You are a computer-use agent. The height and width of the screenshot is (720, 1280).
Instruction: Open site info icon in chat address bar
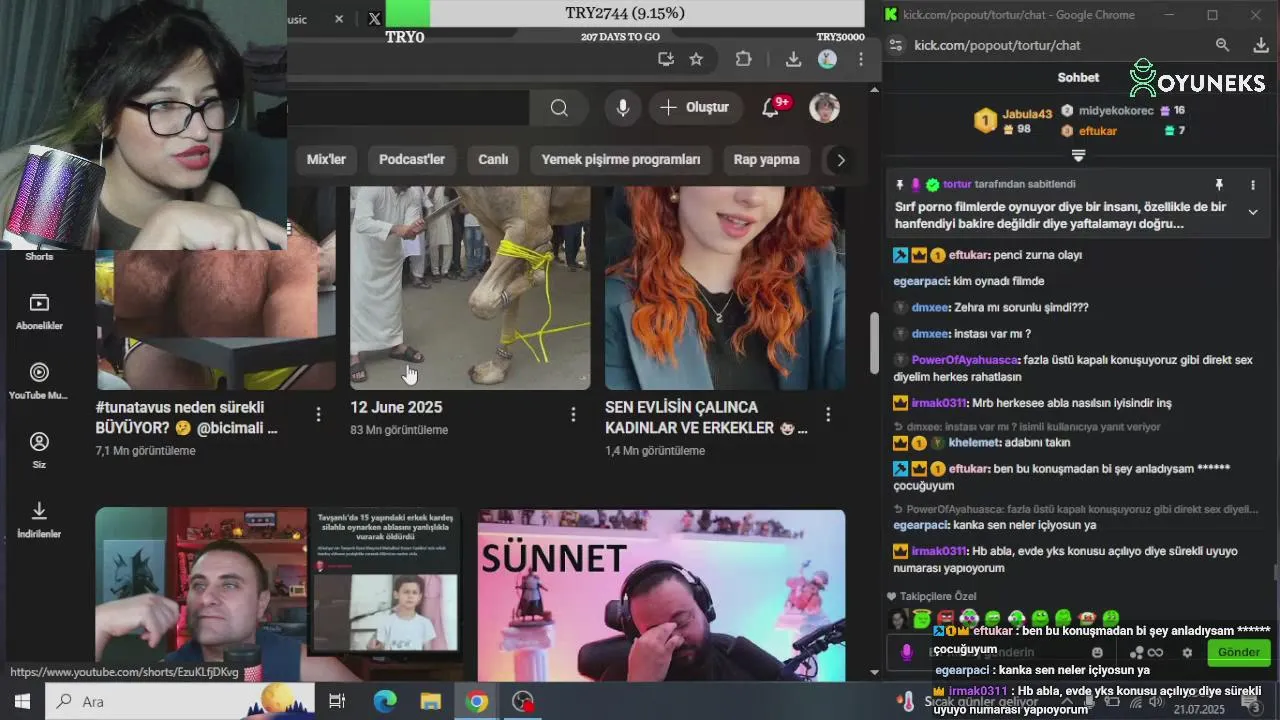[x=896, y=45]
